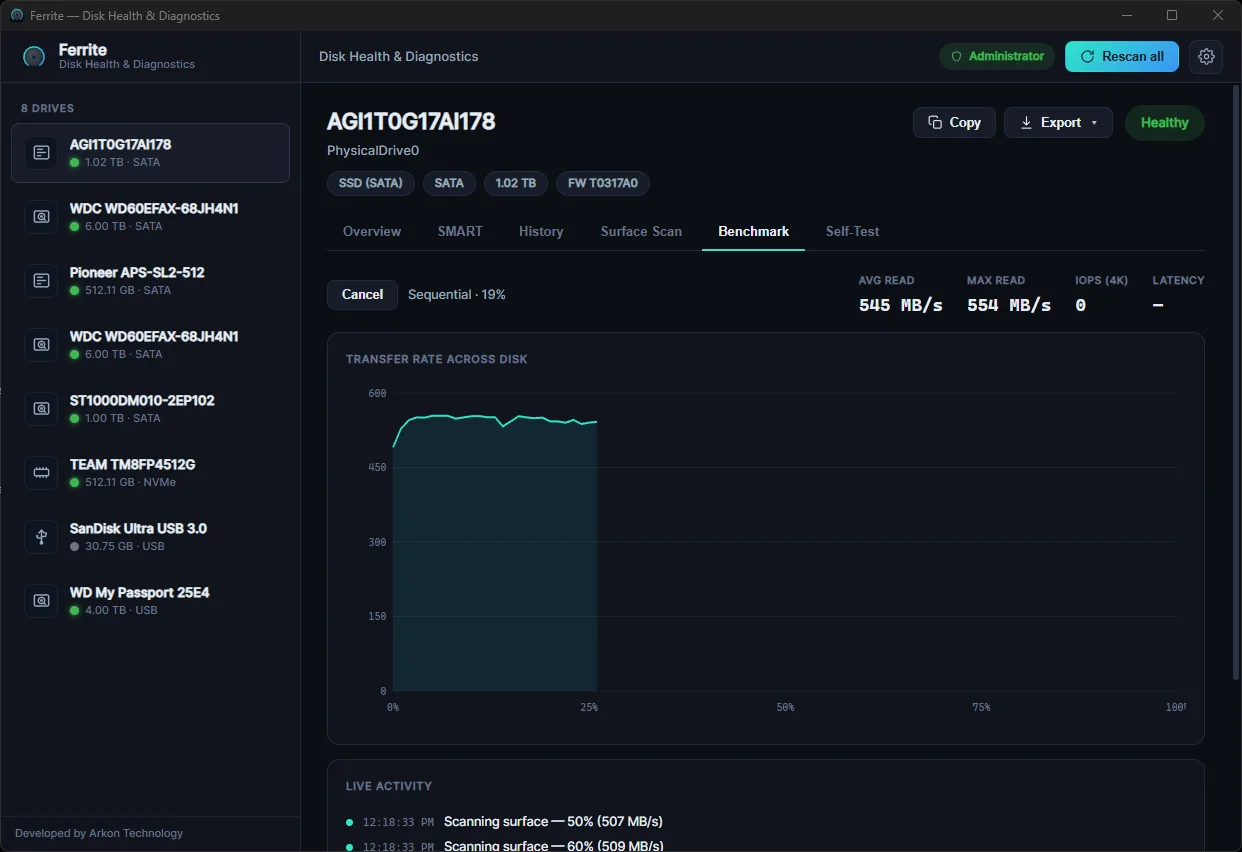Click the standalone SATA chip under the drive title
1242x852 pixels.
point(449,183)
